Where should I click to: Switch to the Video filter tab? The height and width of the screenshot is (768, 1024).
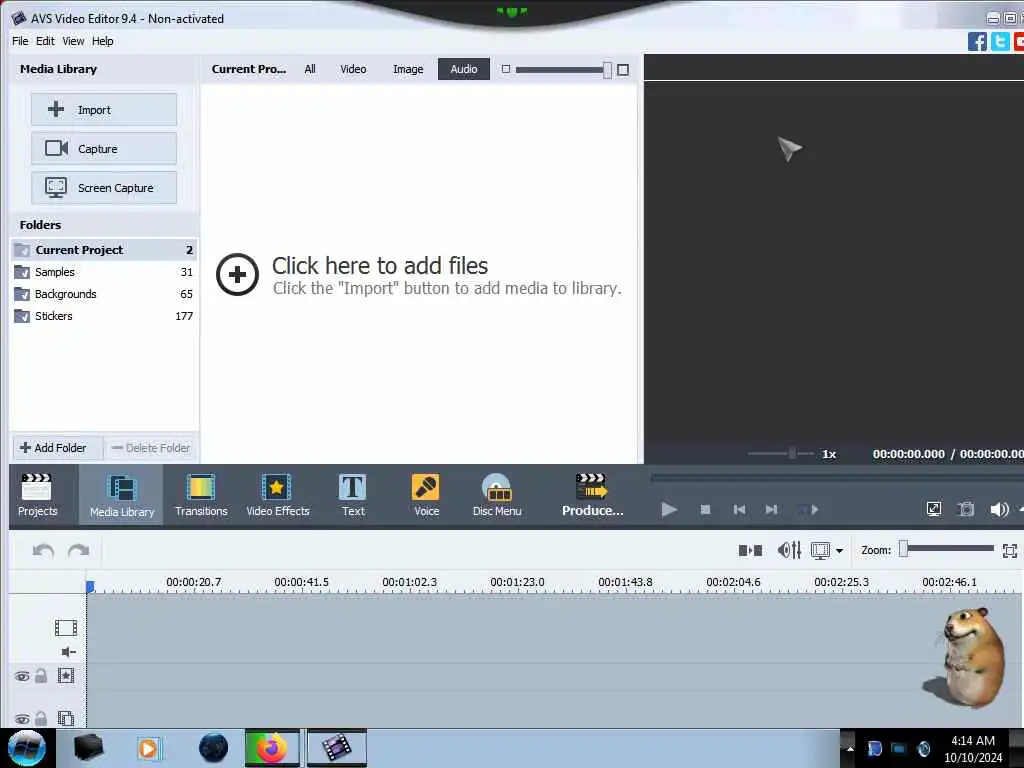(x=353, y=69)
